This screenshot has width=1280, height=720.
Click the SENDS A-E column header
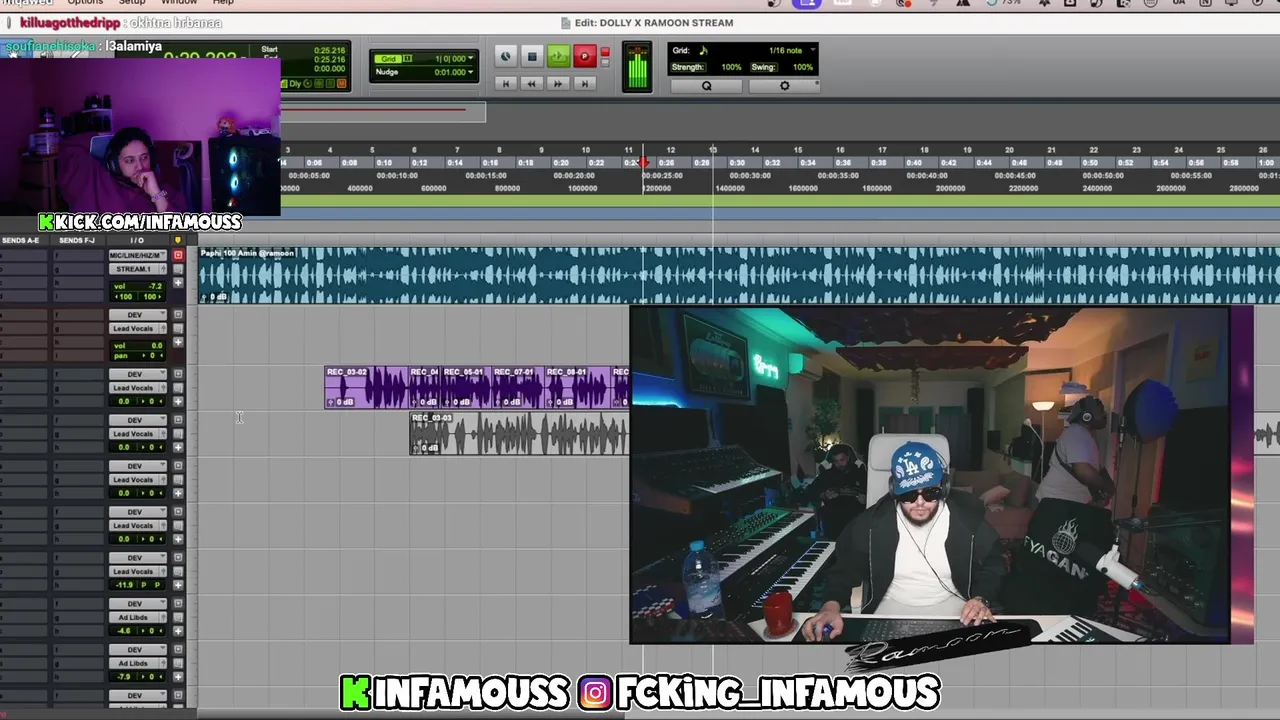tap(20, 240)
